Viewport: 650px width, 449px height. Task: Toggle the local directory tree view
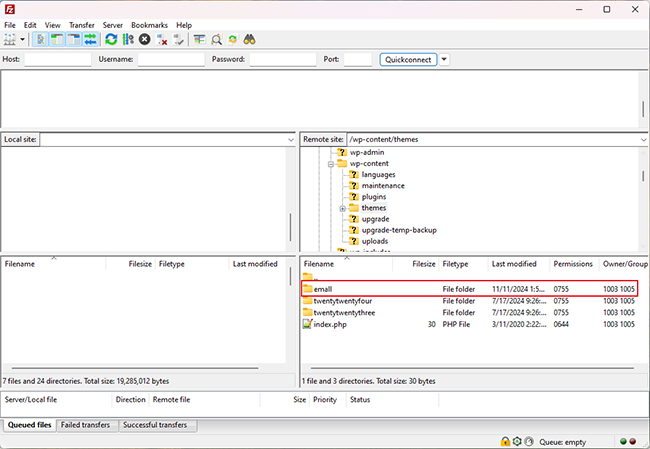coord(57,39)
